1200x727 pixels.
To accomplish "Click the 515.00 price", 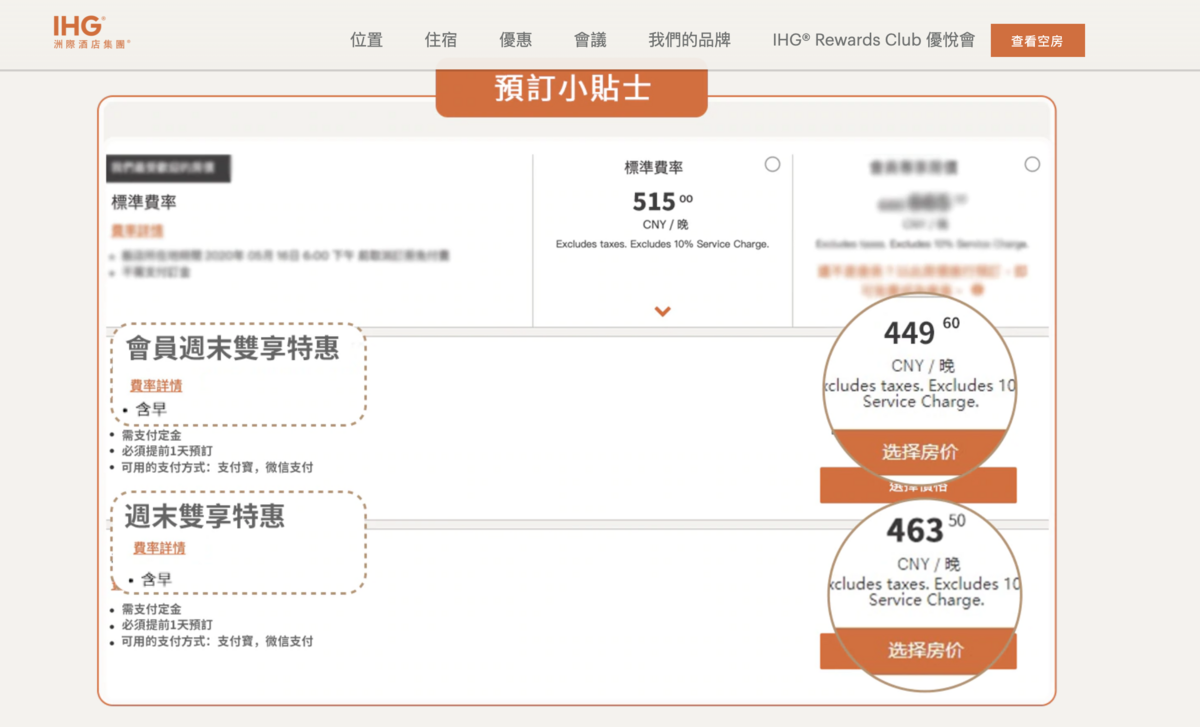I will point(662,201).
